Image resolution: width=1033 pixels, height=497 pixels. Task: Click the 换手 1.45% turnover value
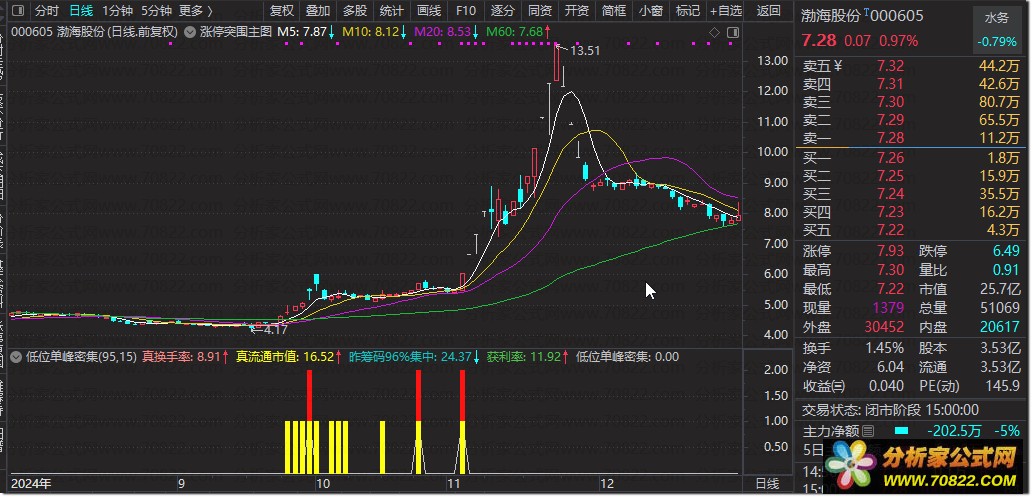(x=884, y=348)
